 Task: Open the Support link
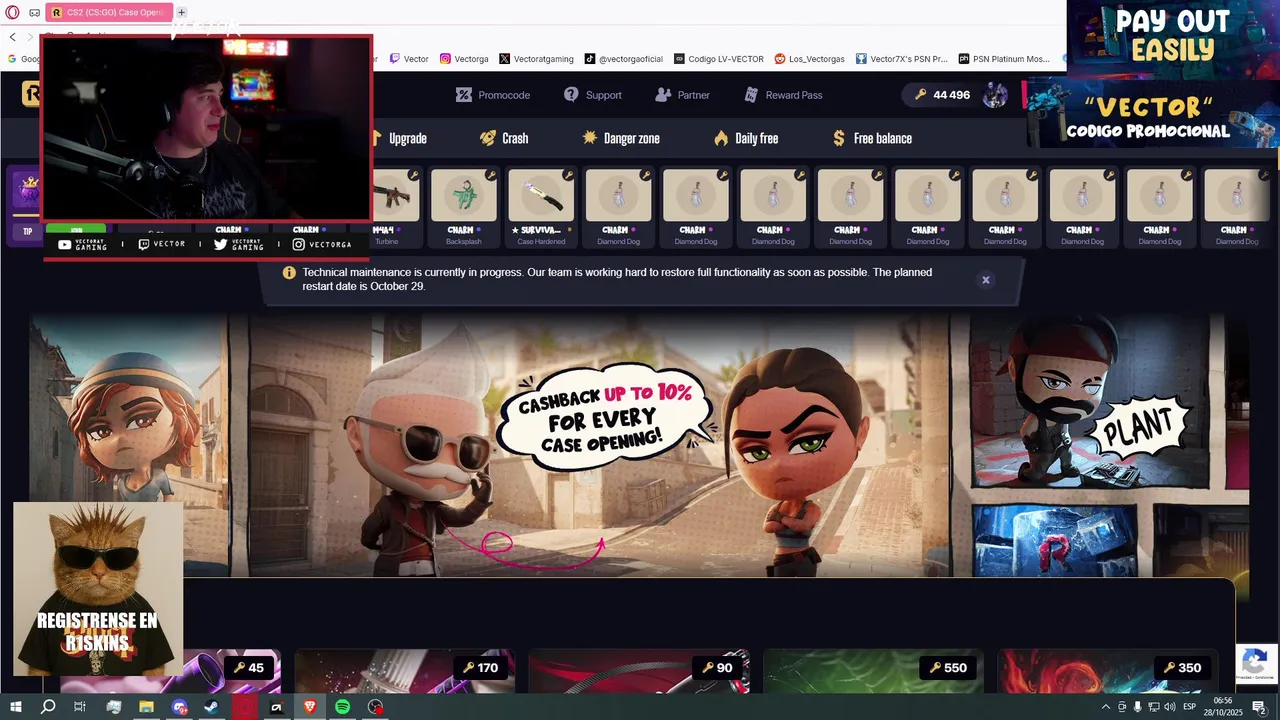(592, 95)
